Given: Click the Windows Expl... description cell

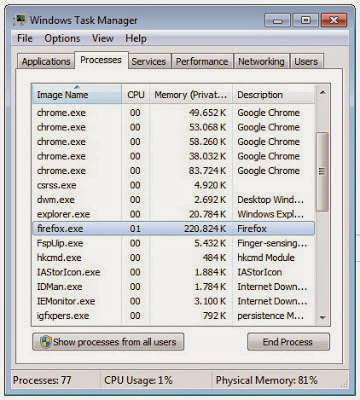Looking at the screenshot, I should (270, 214).
